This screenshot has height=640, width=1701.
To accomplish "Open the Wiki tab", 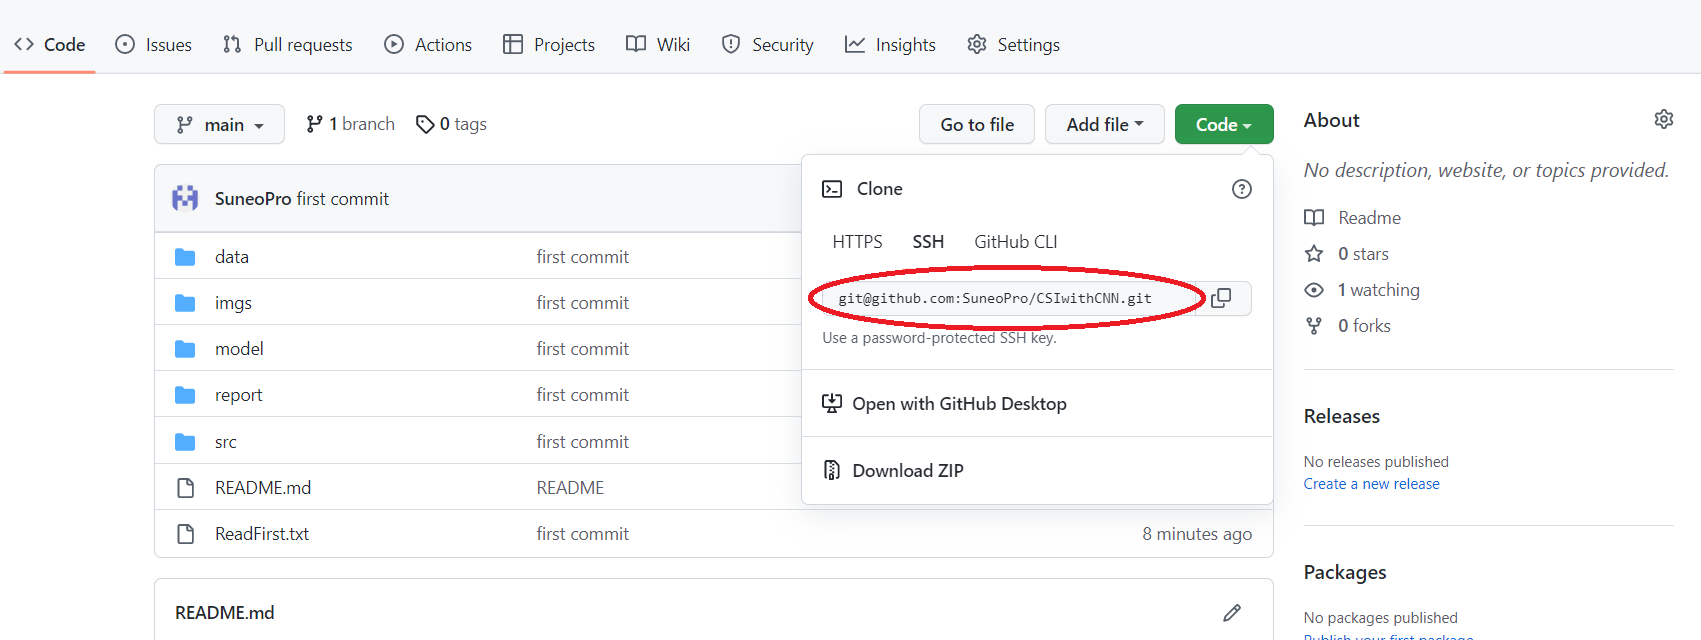I will pyautogui.click(x=658, y=44).
